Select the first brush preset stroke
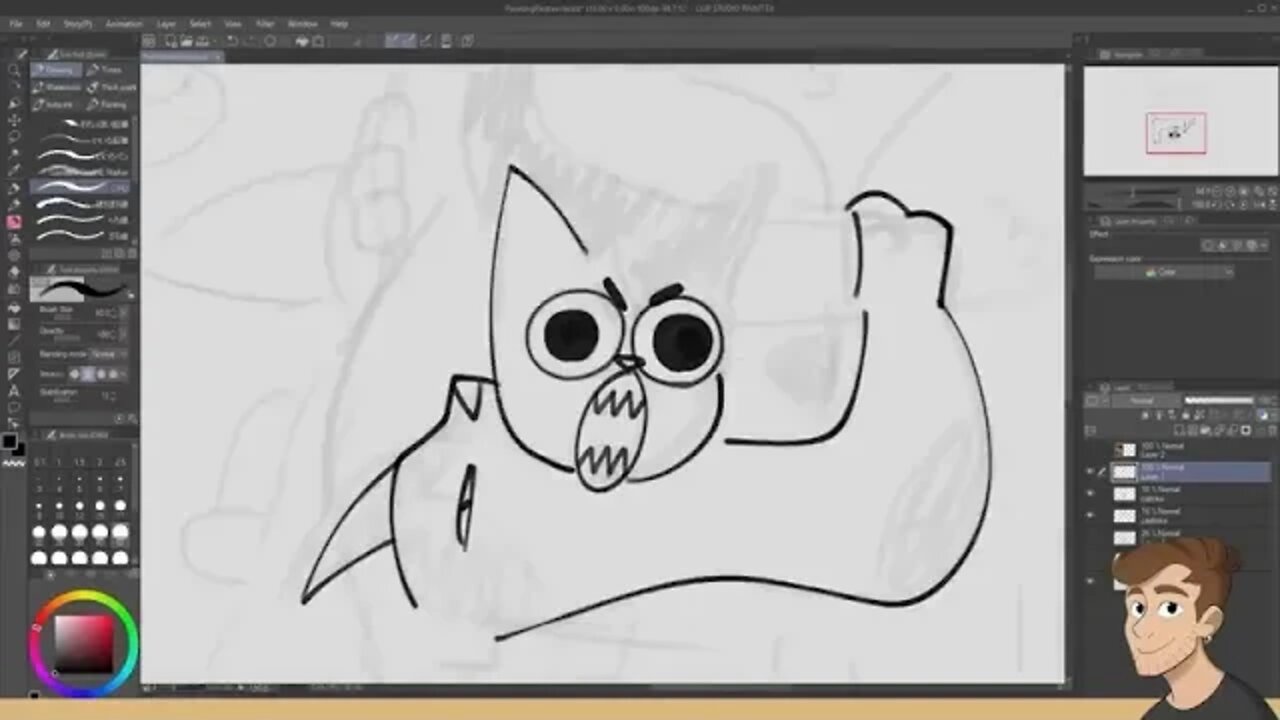 82,124
